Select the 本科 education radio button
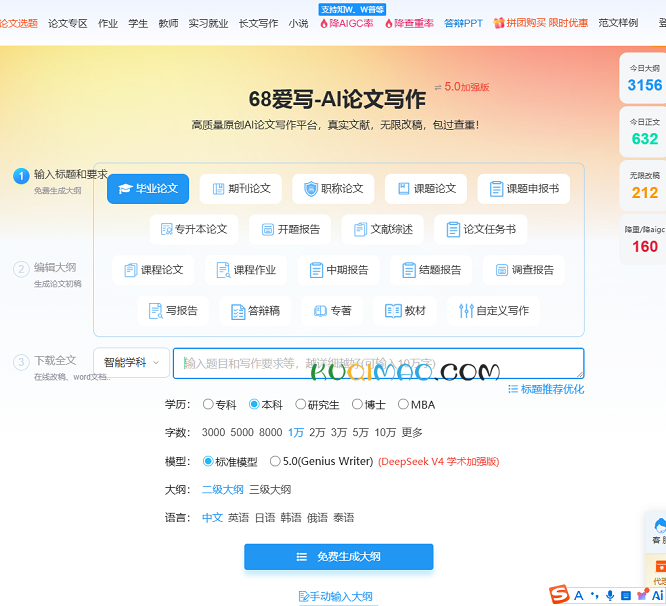The image size is (666, 606). click(254, 404)
